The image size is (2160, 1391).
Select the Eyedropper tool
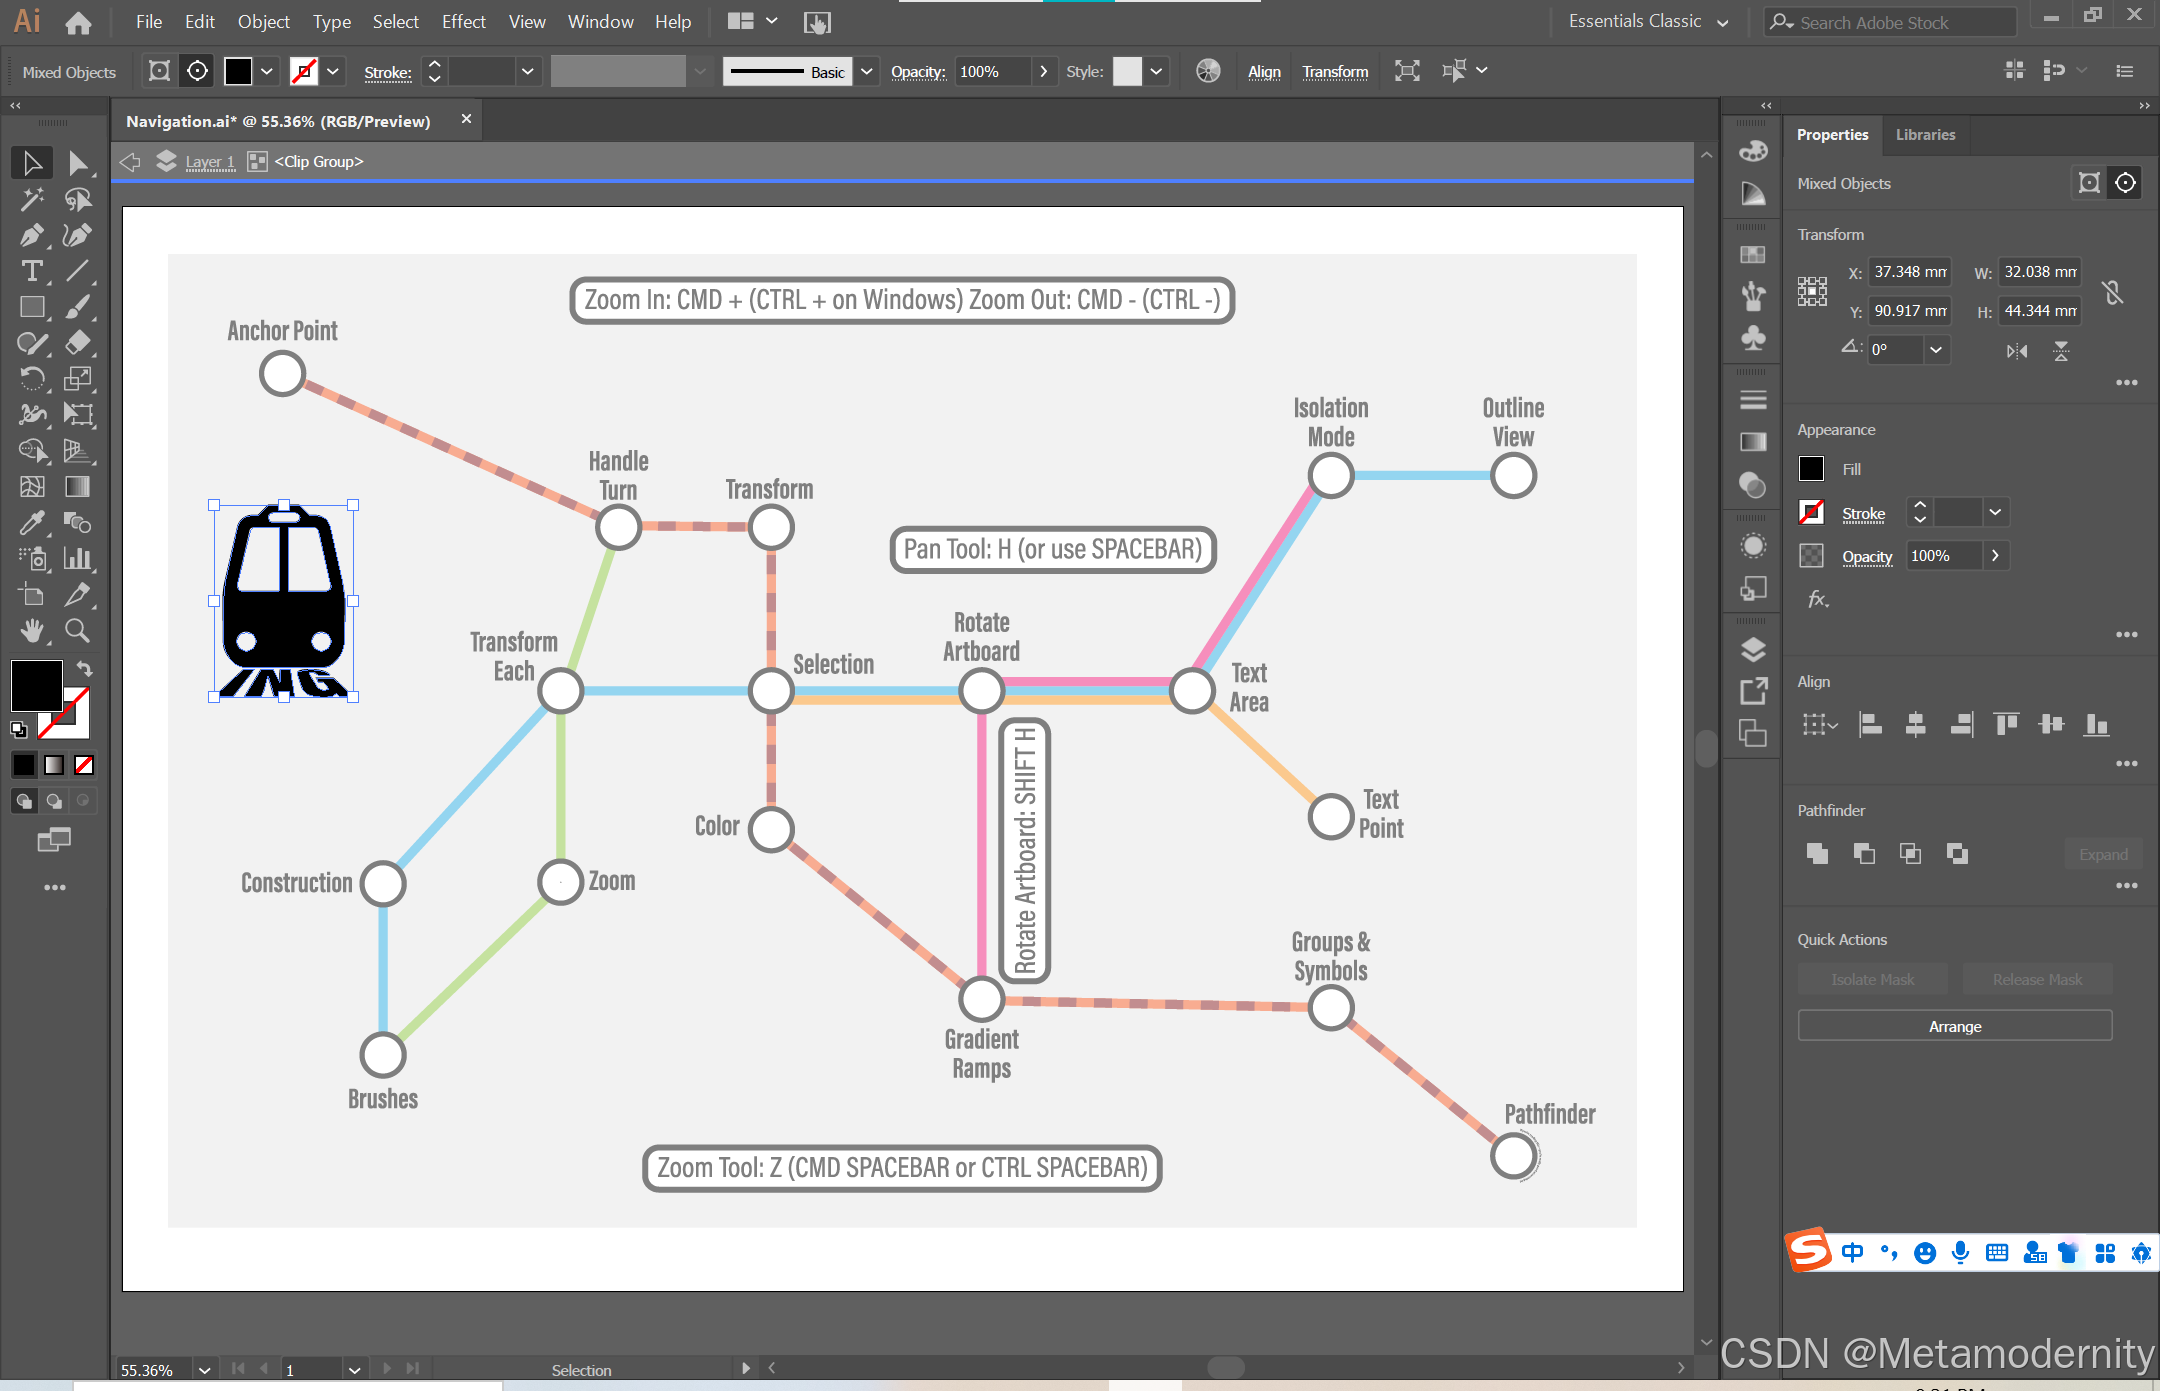pyautogui.click(x=32, y=522)
